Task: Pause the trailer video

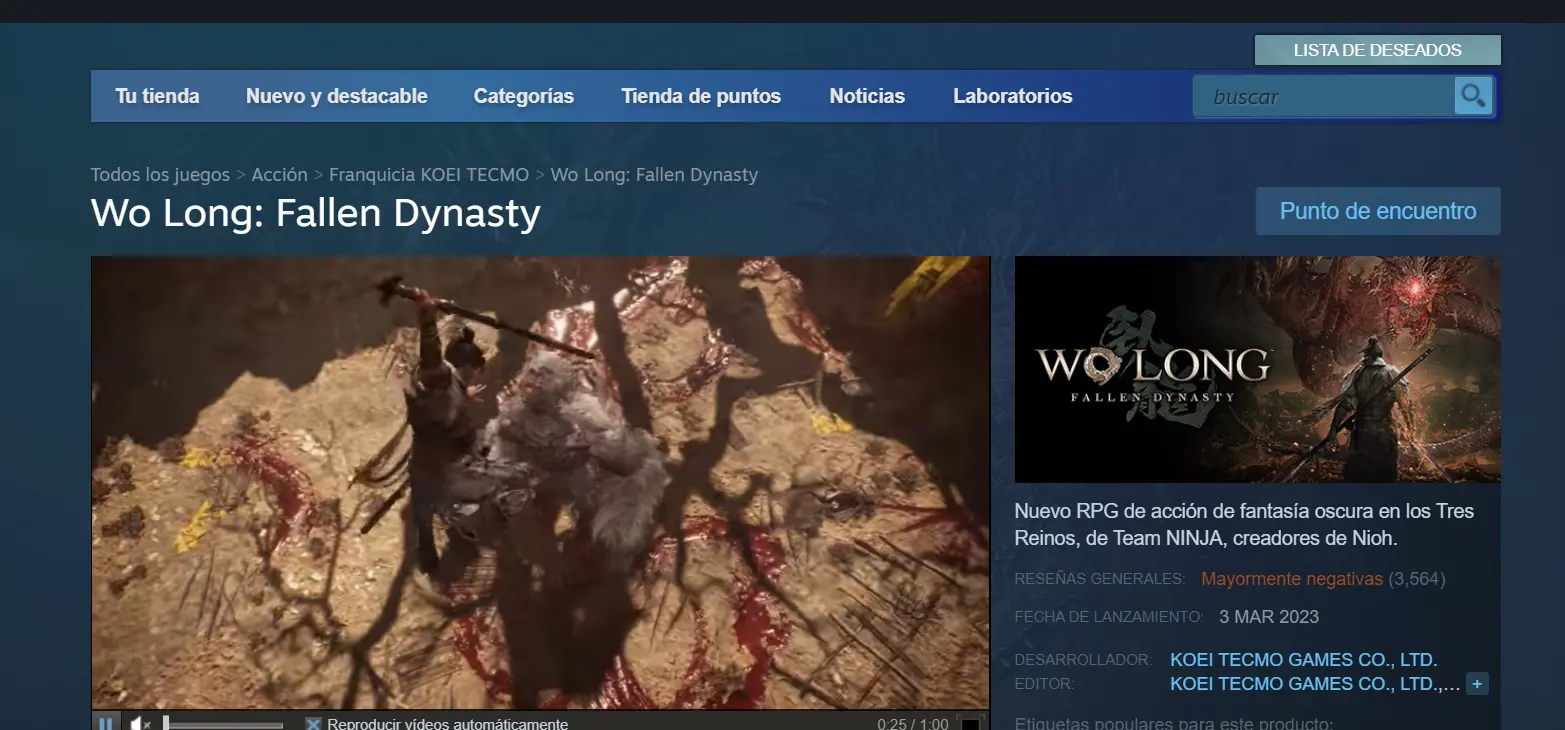Action: [x=105, y=723]
